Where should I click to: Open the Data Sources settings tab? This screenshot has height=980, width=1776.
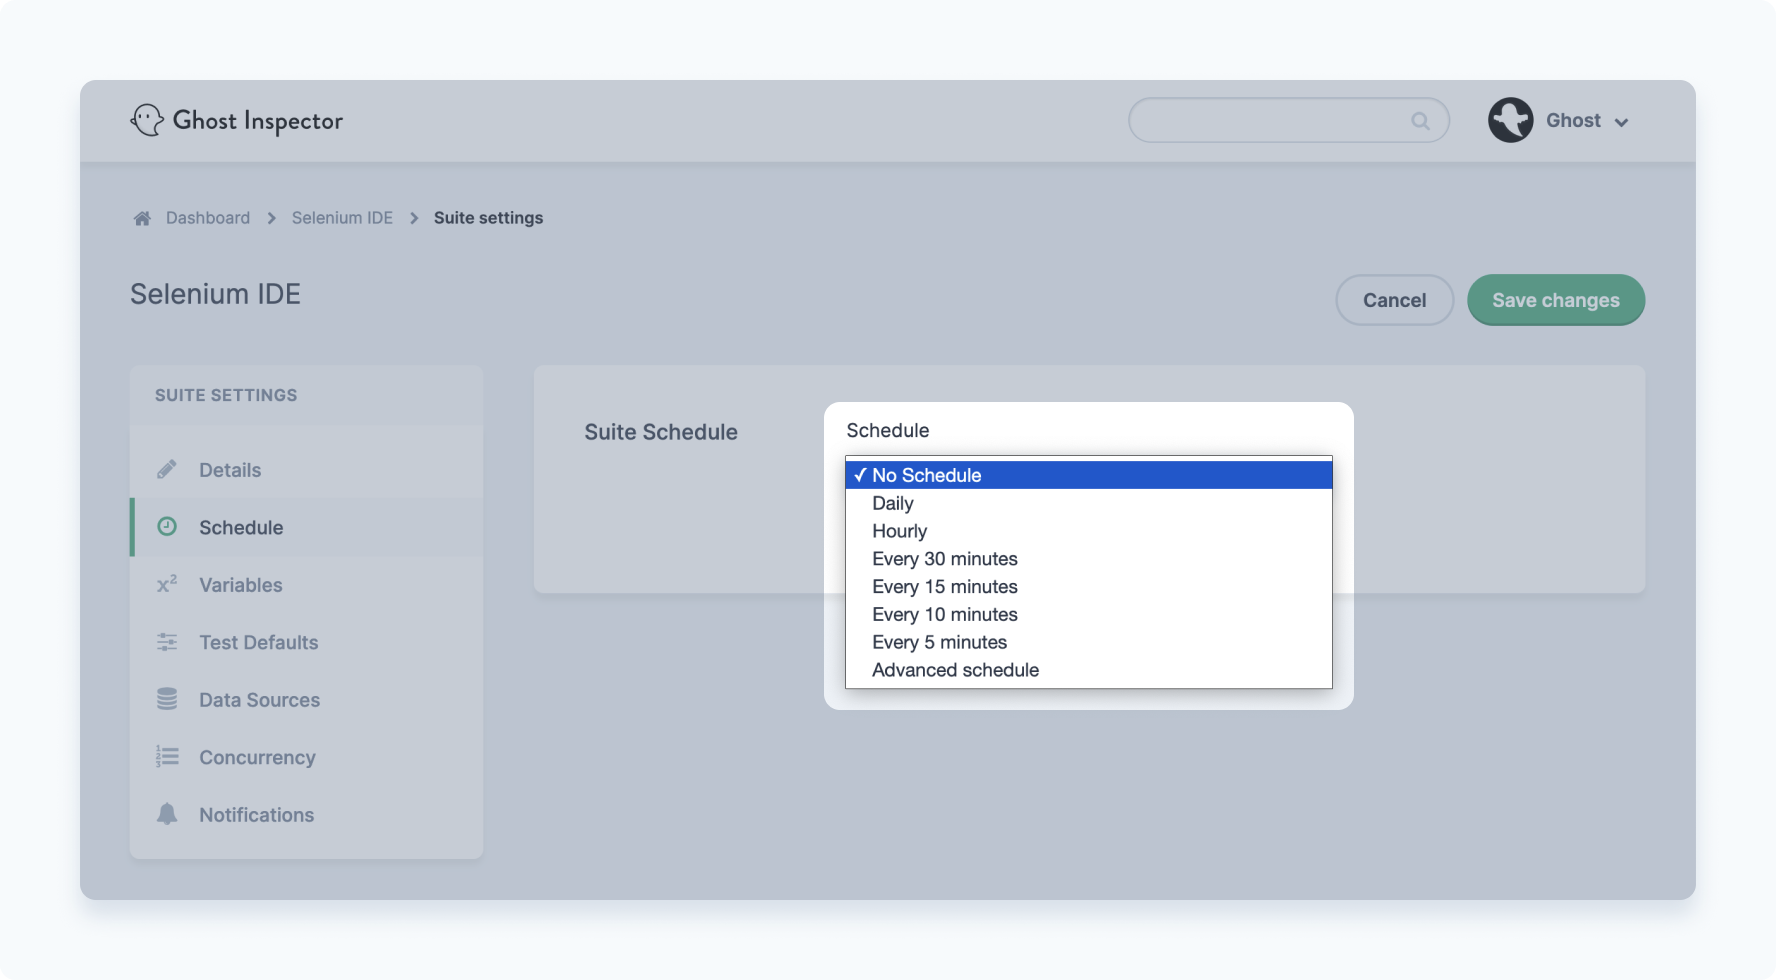[x=307, y=700]
